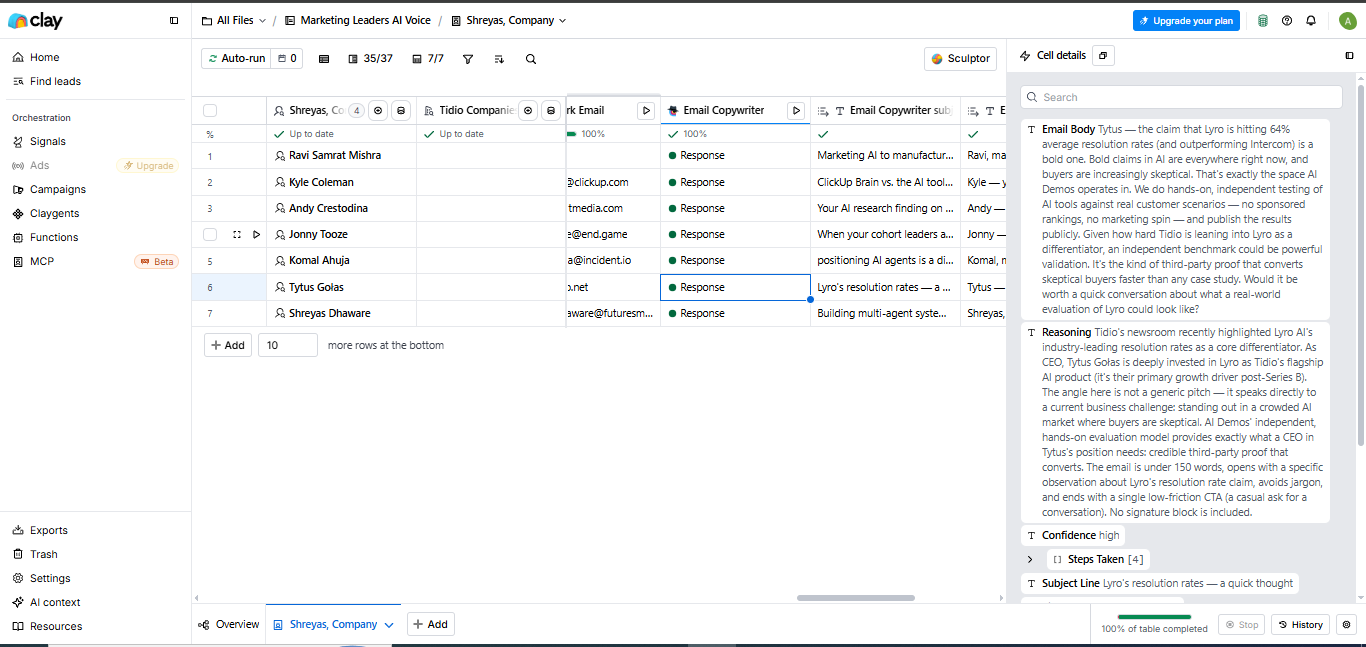Open the Overview tab
The width and height of the screenshot is (1366, 647).
[229, 624]
